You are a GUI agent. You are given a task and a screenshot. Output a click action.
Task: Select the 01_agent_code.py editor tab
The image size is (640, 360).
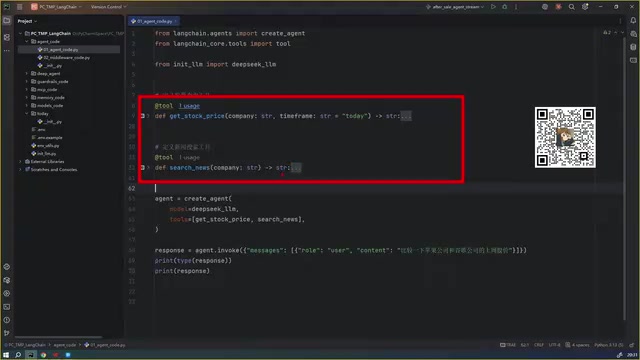coord(154,21)
